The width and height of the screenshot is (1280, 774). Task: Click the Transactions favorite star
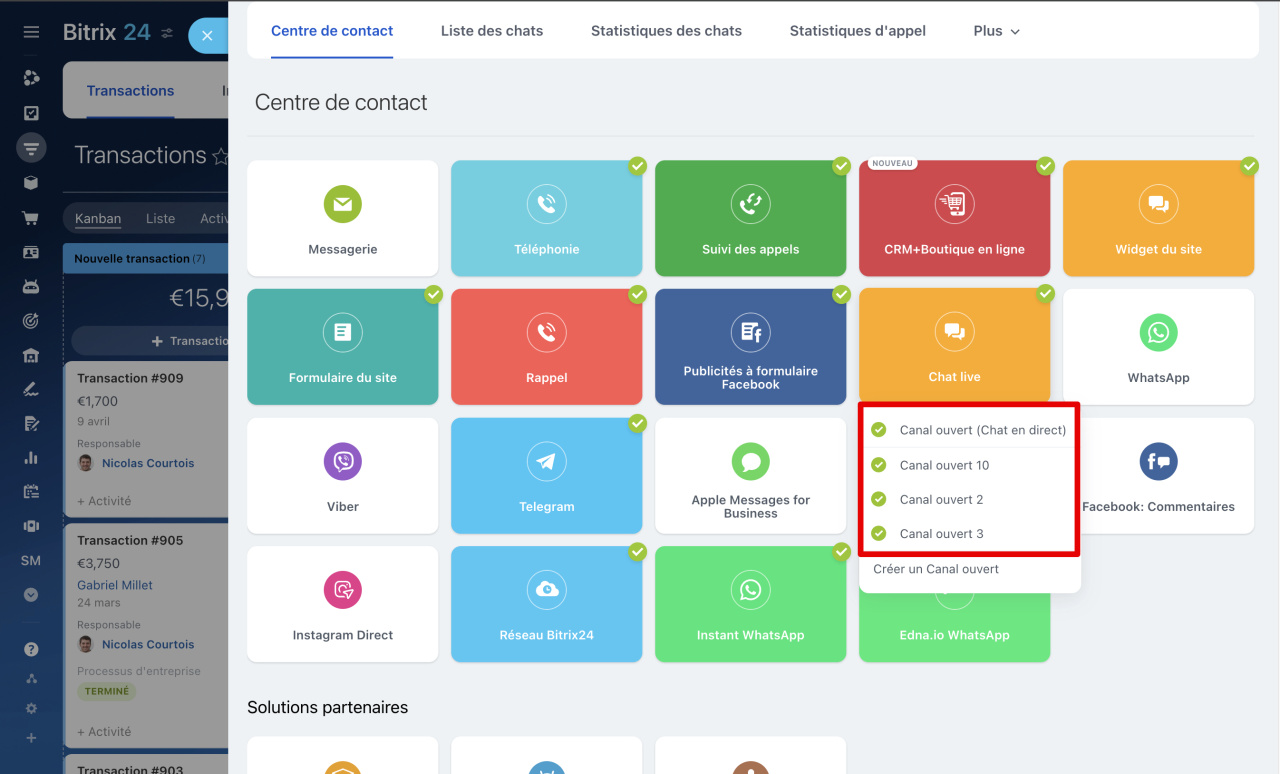220,156
